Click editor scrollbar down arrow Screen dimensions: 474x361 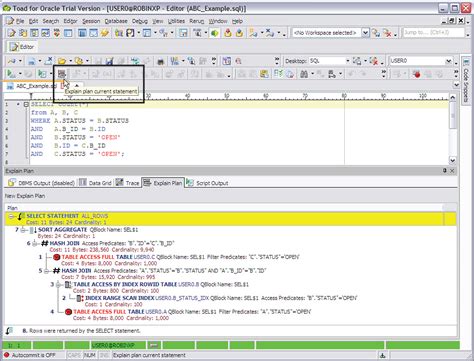point(452,160)
